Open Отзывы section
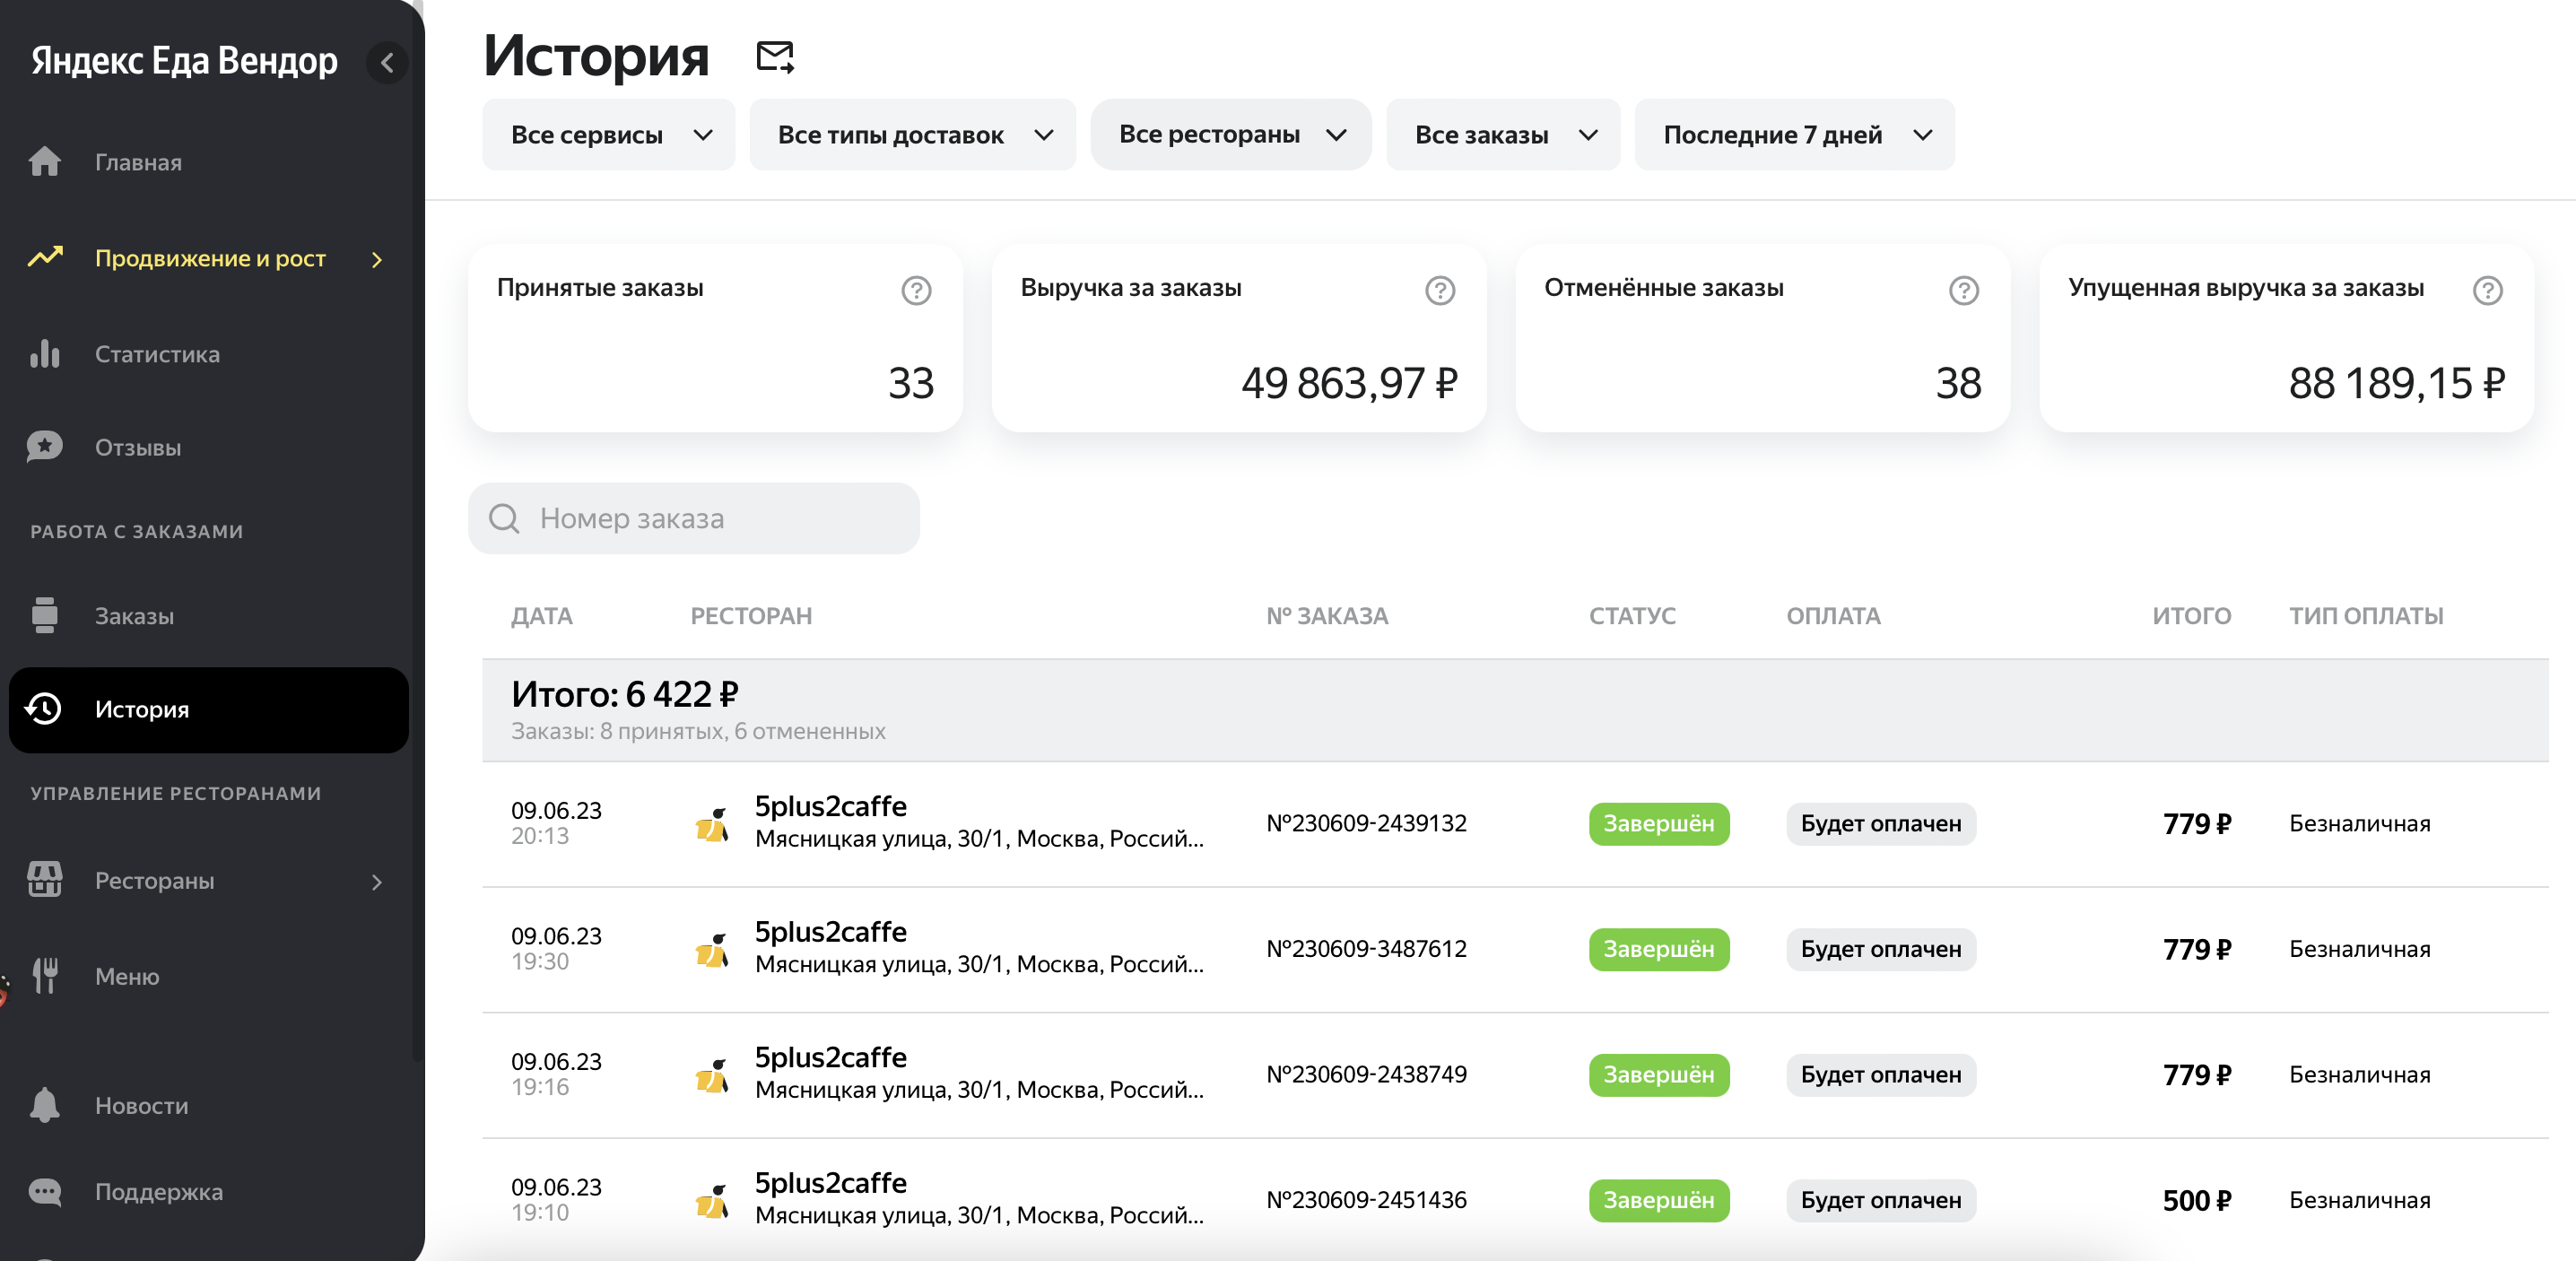2576x1261 pixels. (138, 447)
